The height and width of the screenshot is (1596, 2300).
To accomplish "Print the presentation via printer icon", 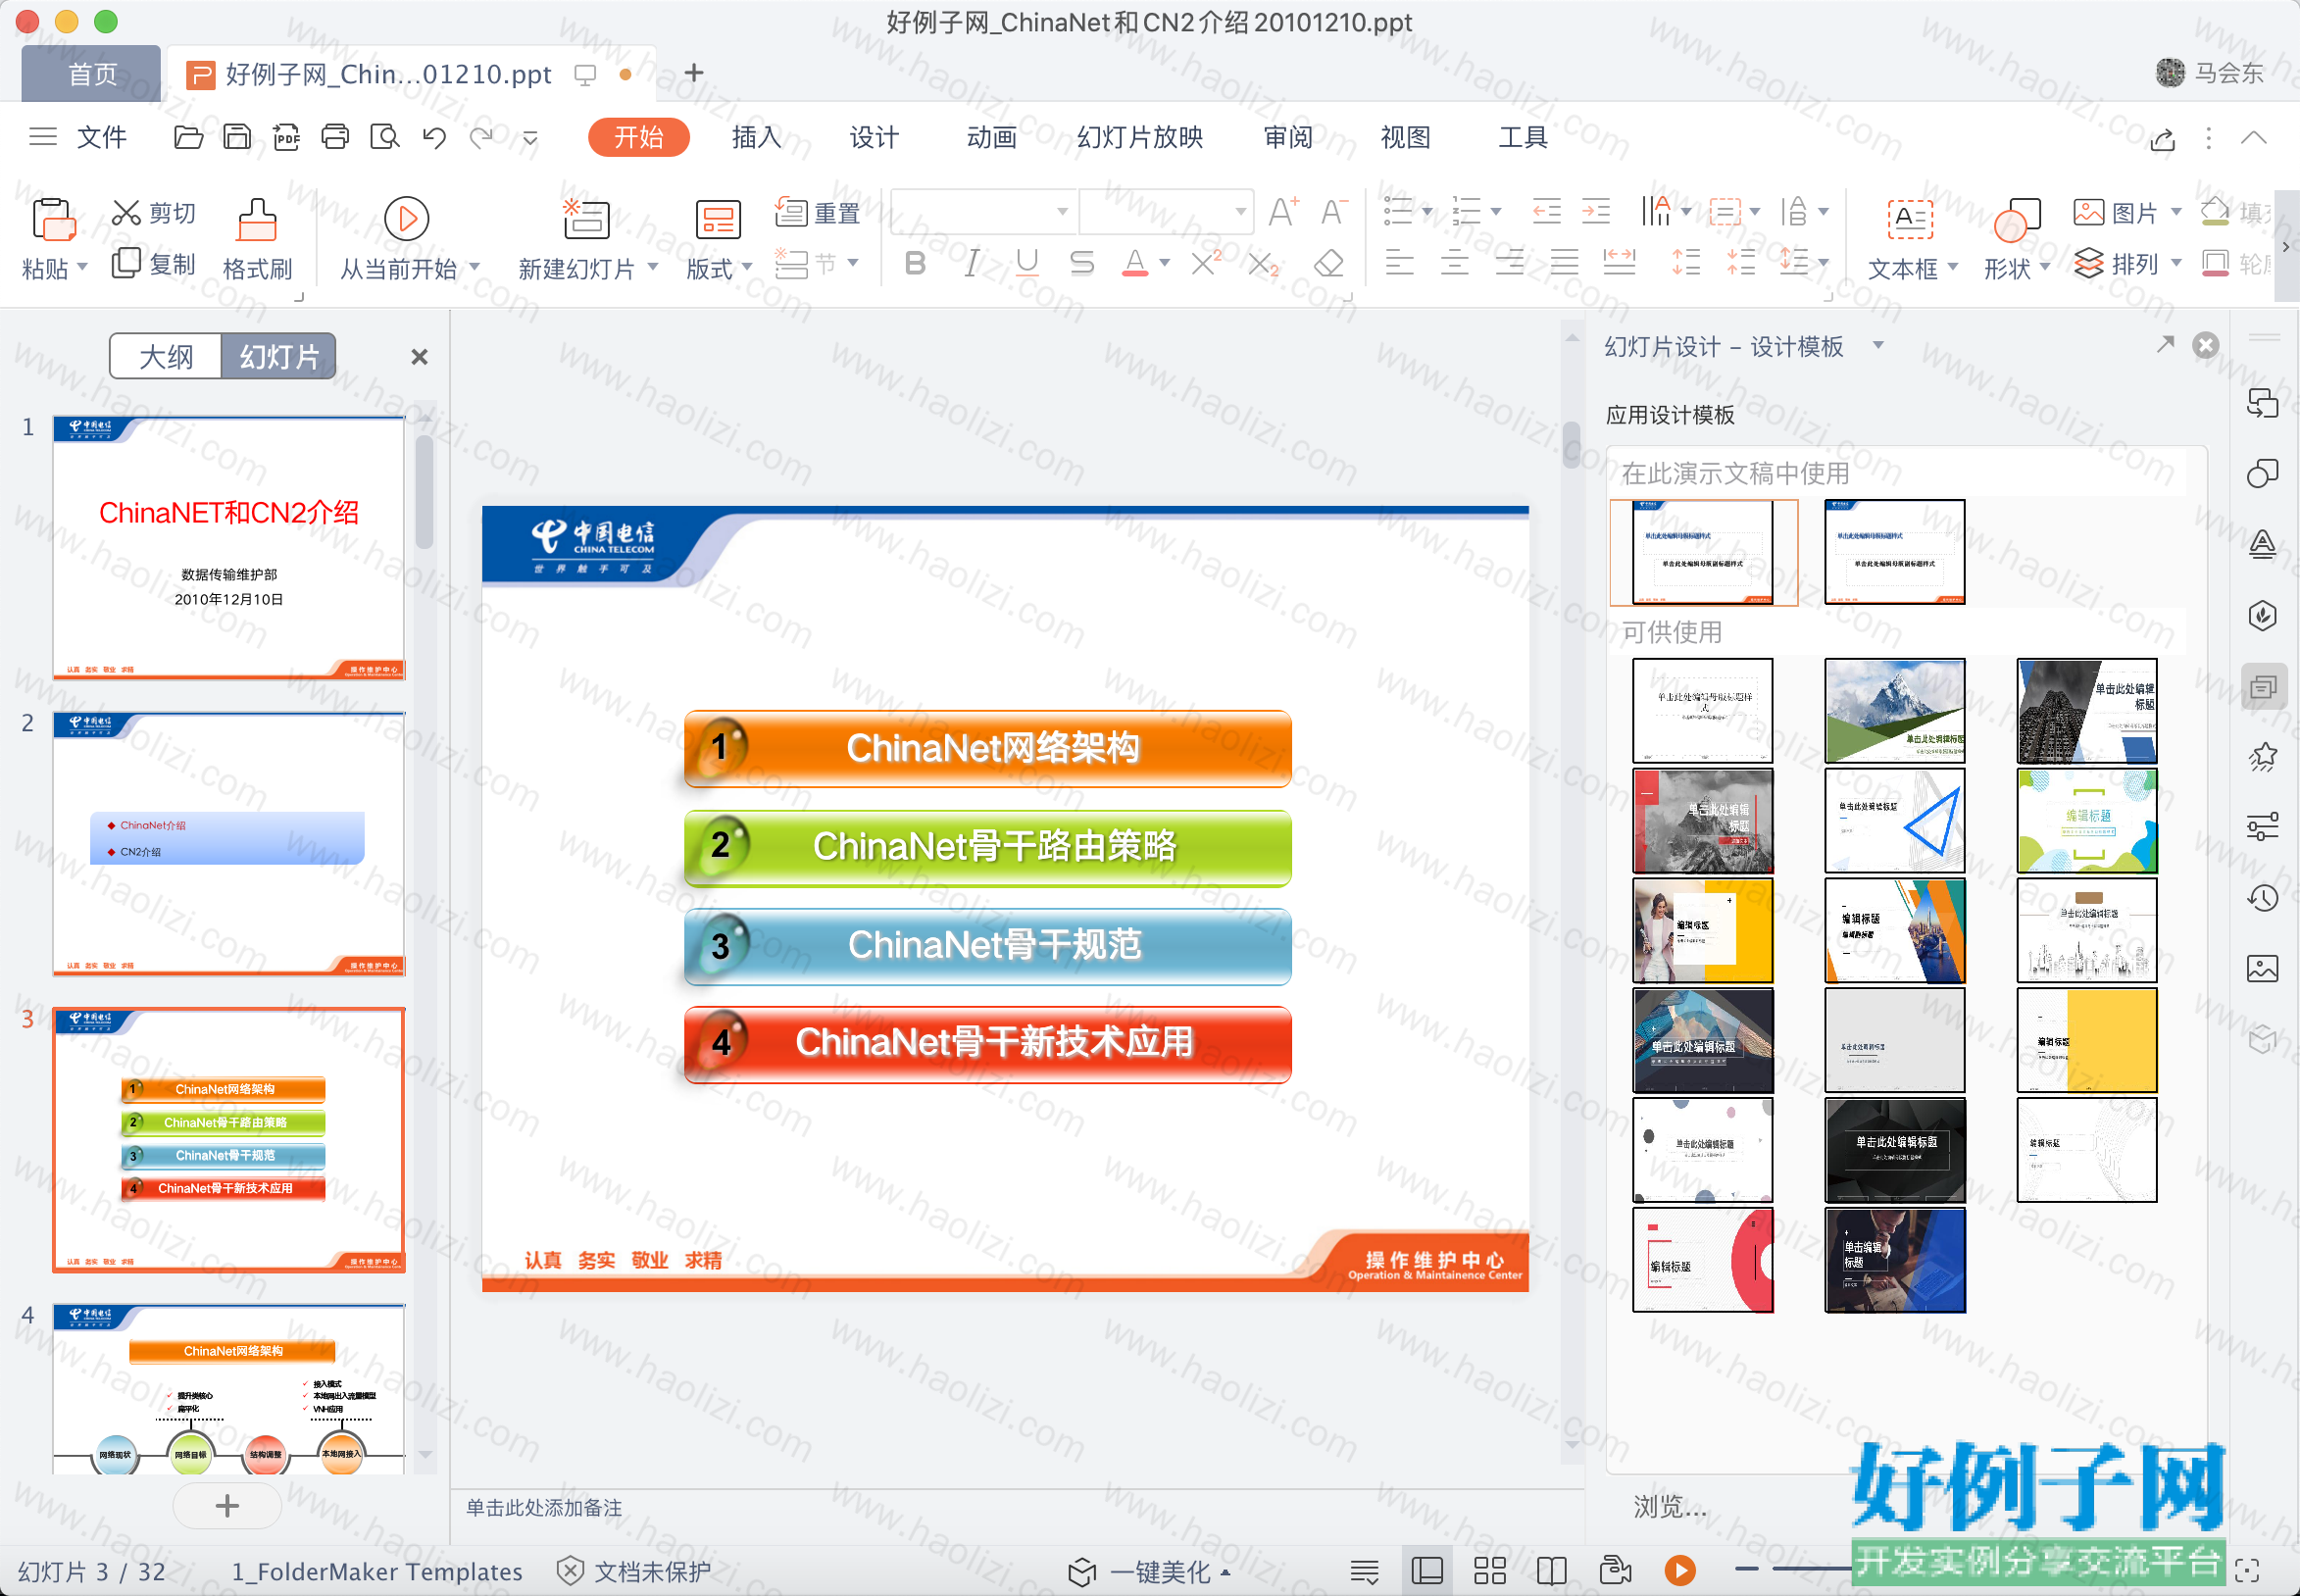I will pyautogui.click(x=335, y=137).
